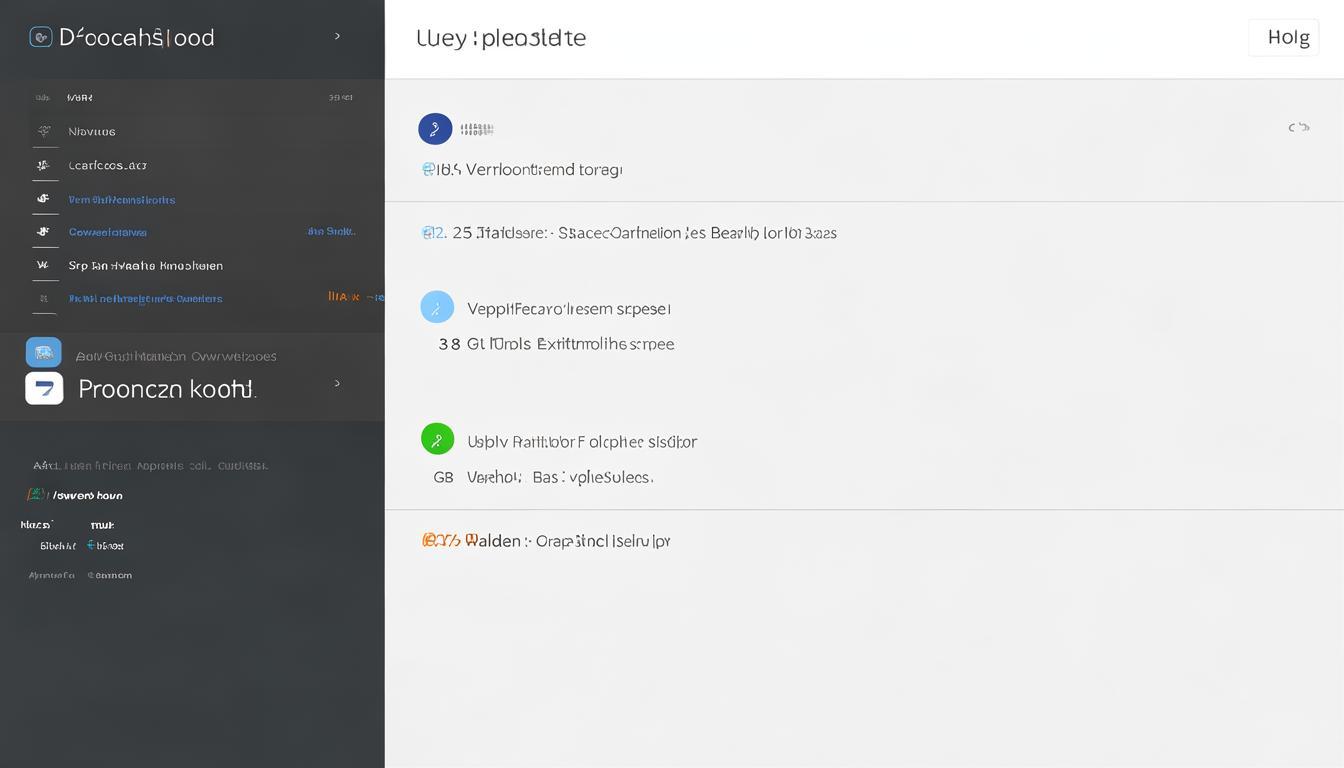Select the Srp sidebar menu entry
1344x768 pixels.
click(145, 266)
